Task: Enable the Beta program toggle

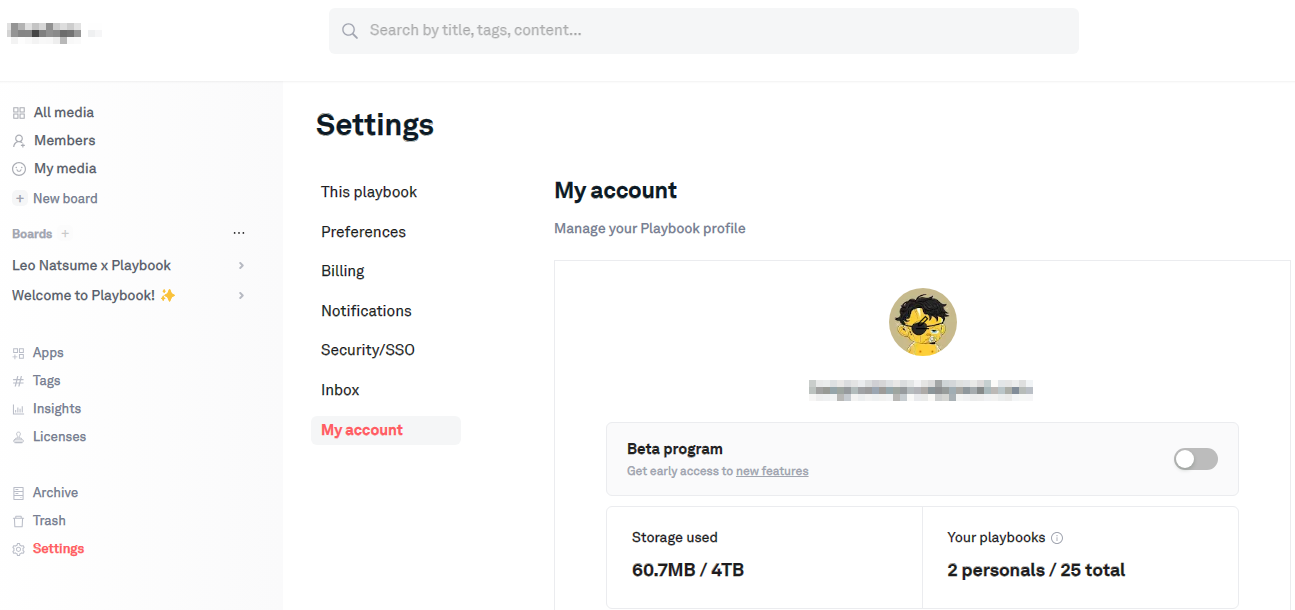Action: (x=1195, y=459)
